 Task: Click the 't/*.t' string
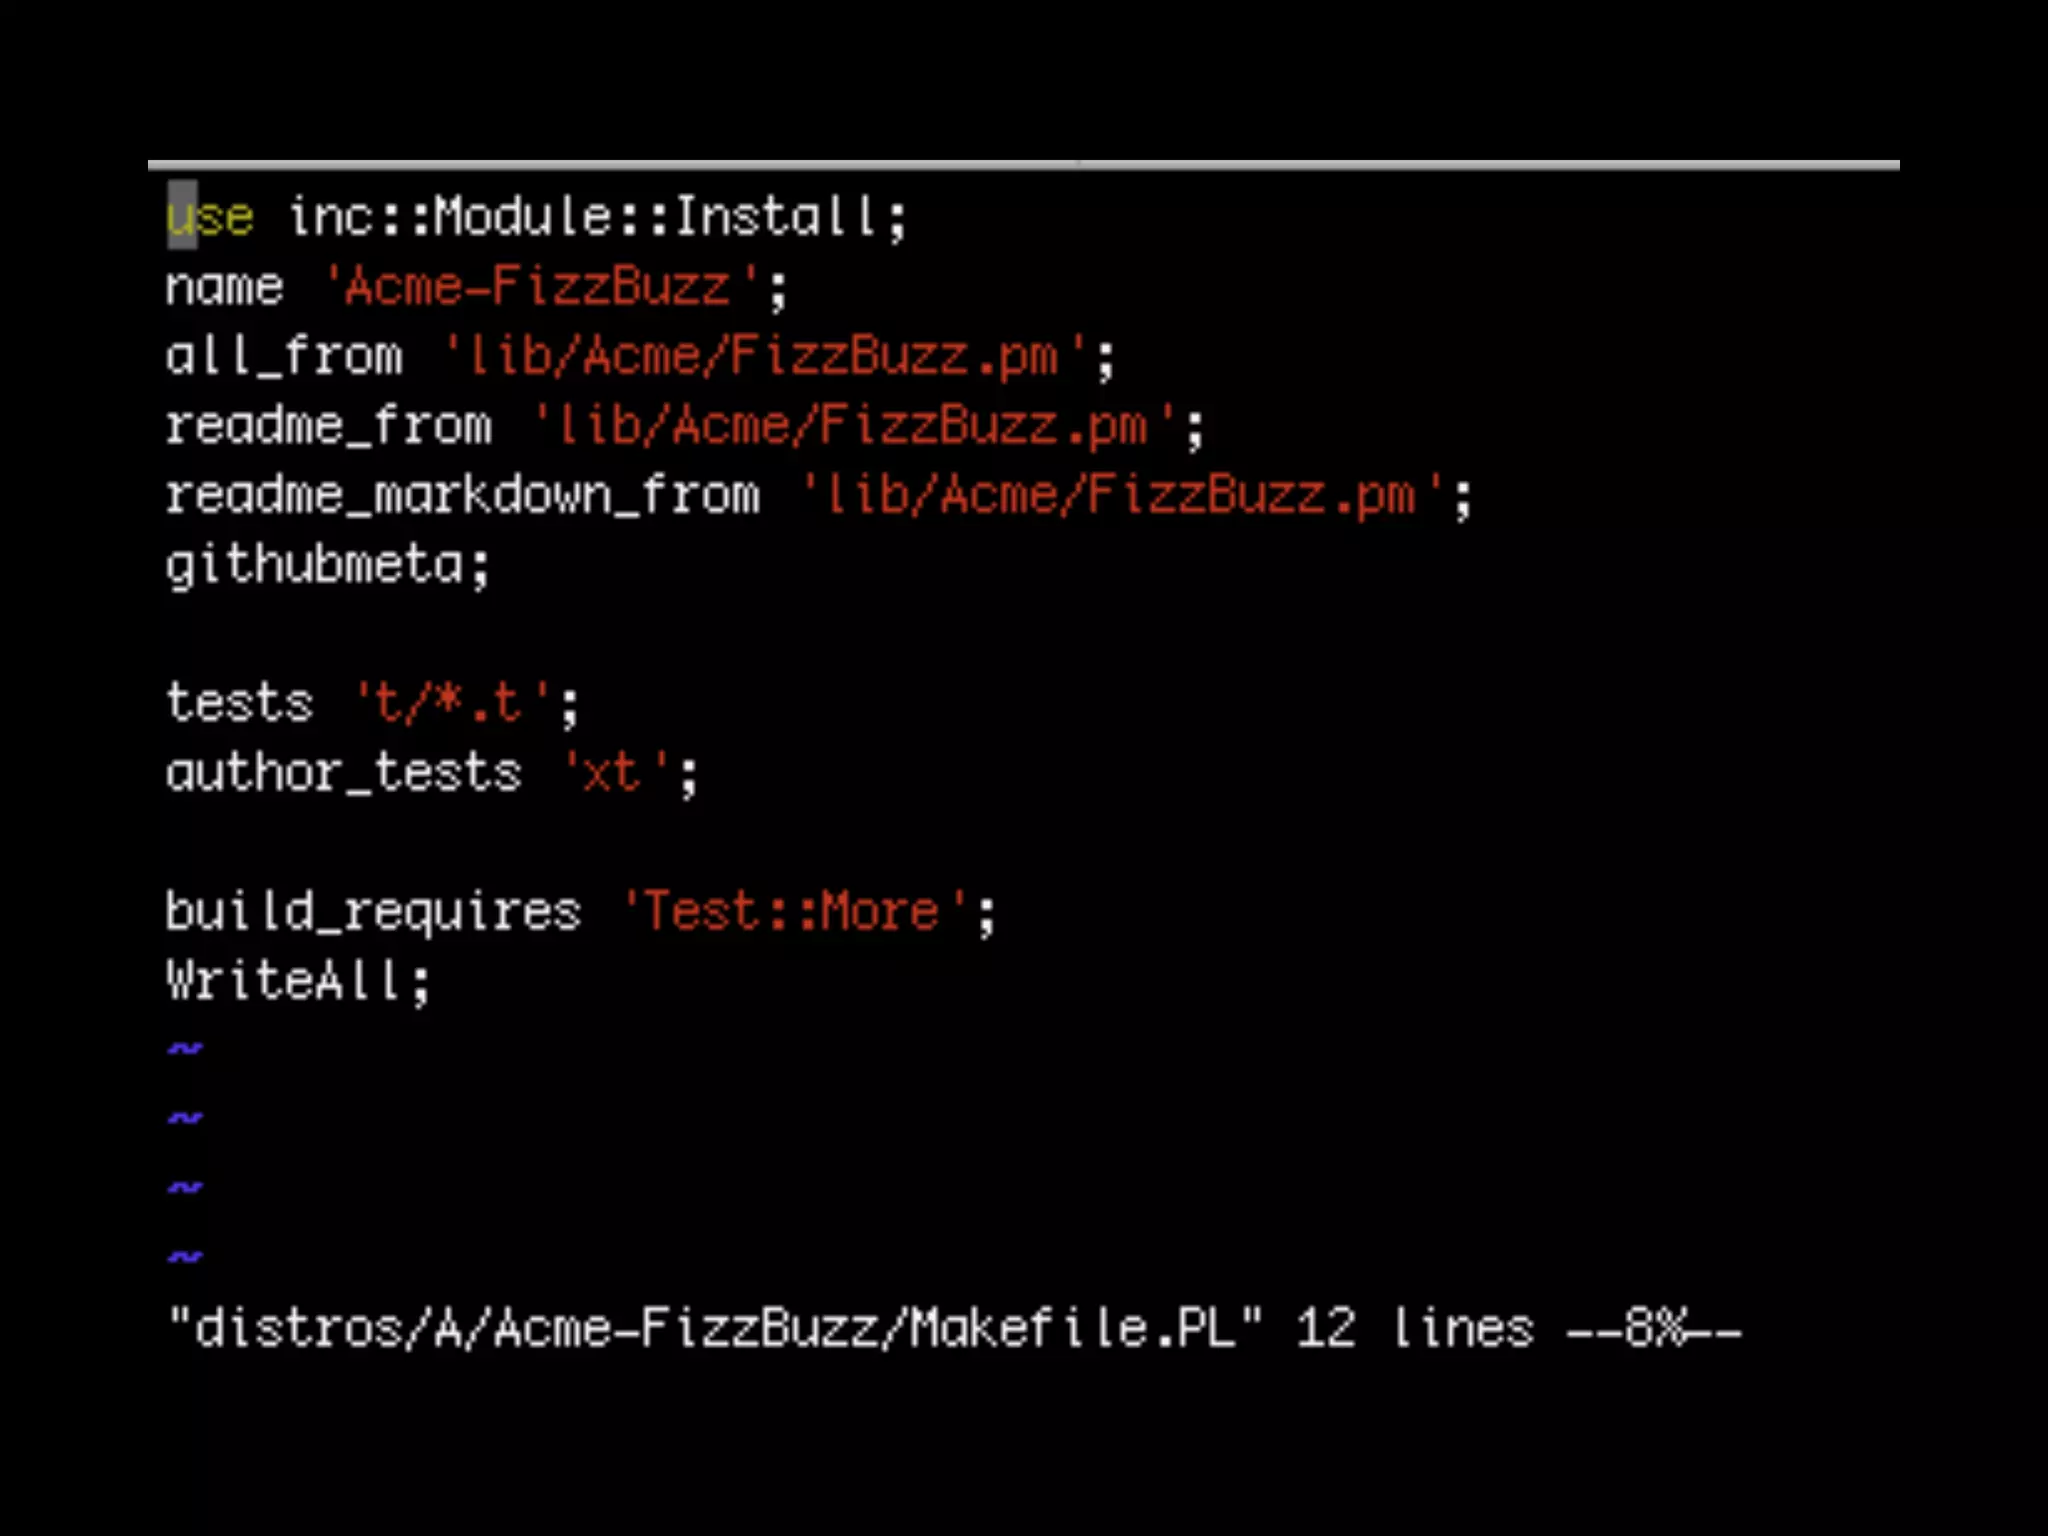pos(453,703)
